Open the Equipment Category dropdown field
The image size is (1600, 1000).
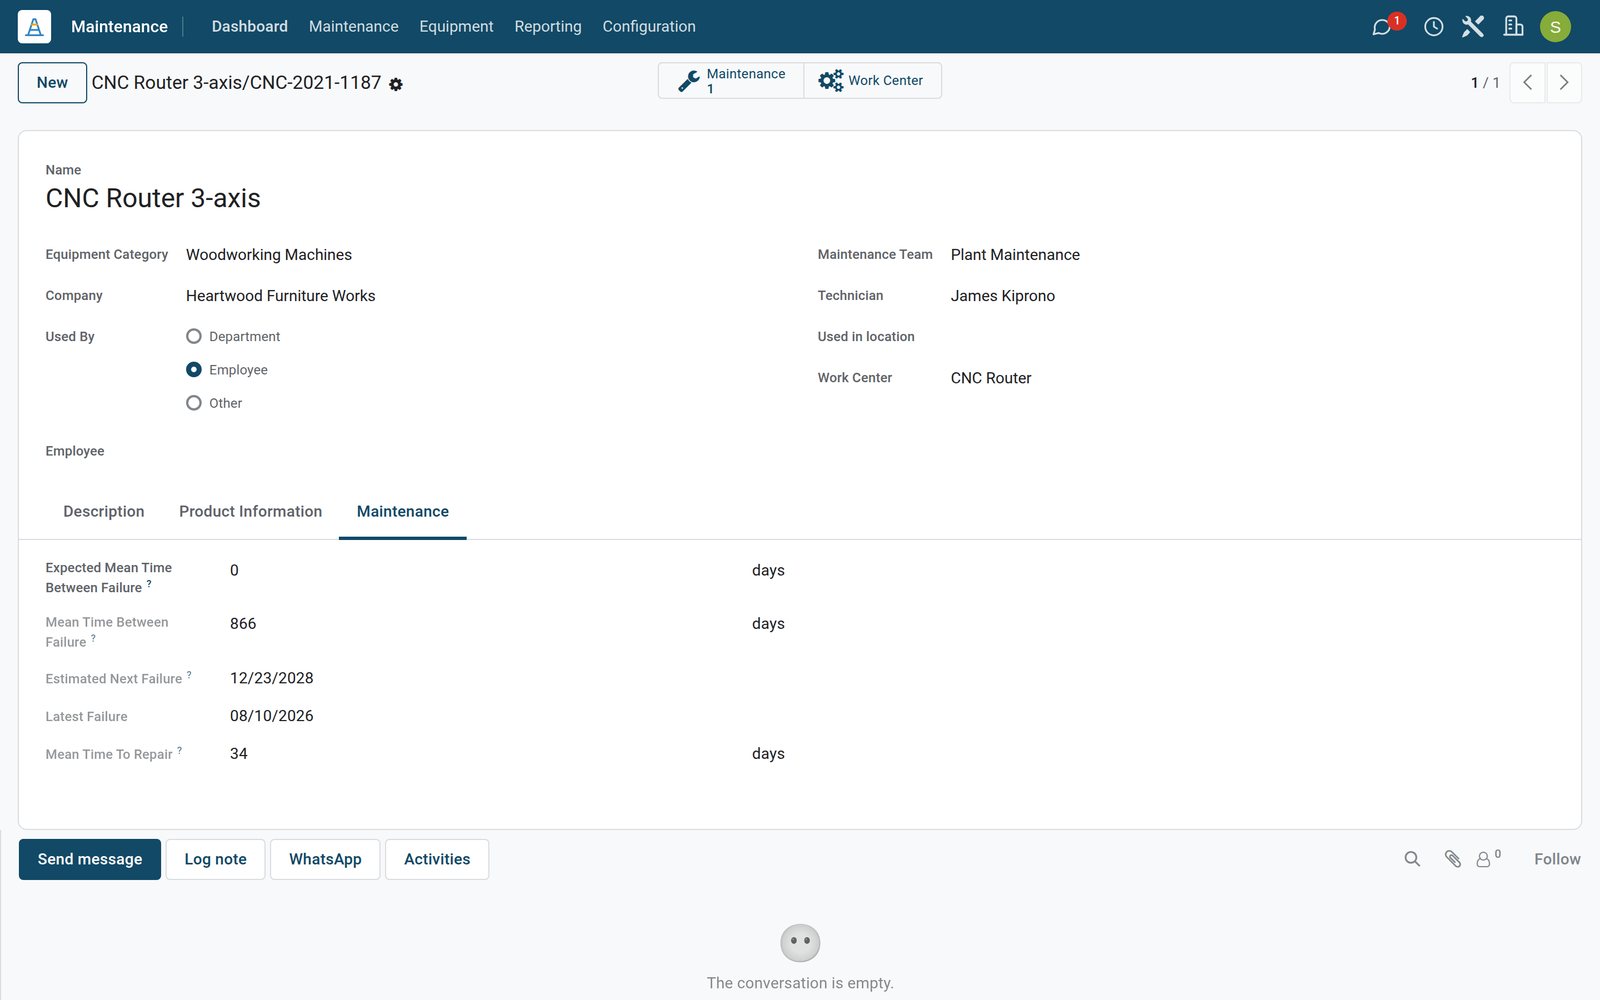pyautogui.click(x=478, y=255)
